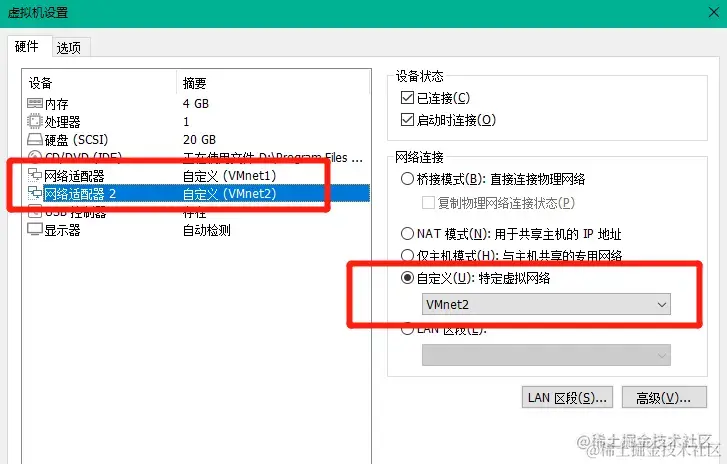Click the 高级(V)... button
The width and height of the screenshot is (727, 464).
pos(664,398)
